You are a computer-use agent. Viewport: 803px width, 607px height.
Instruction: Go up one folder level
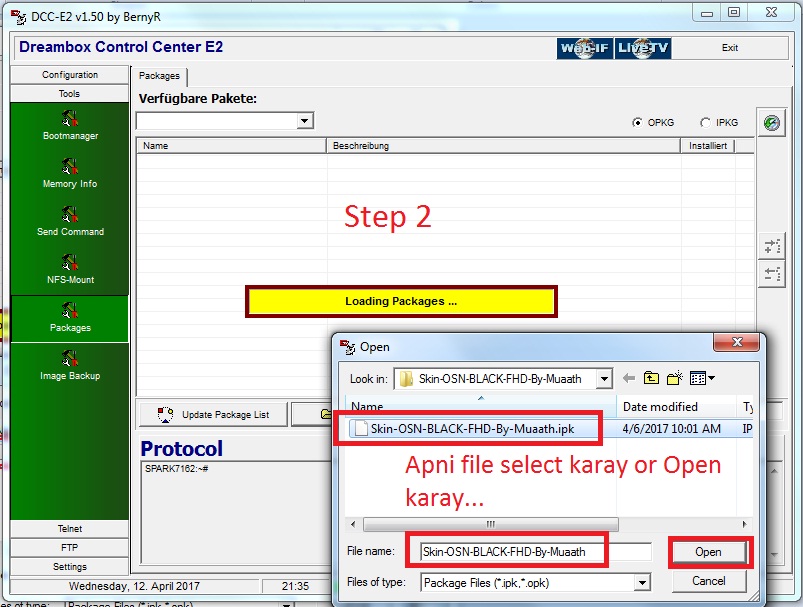[651, 379]
